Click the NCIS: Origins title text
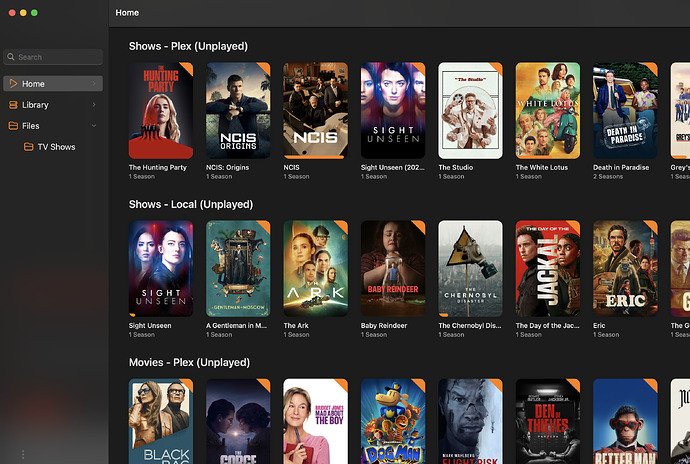This screenshot has height=464, width=690. 228,167
